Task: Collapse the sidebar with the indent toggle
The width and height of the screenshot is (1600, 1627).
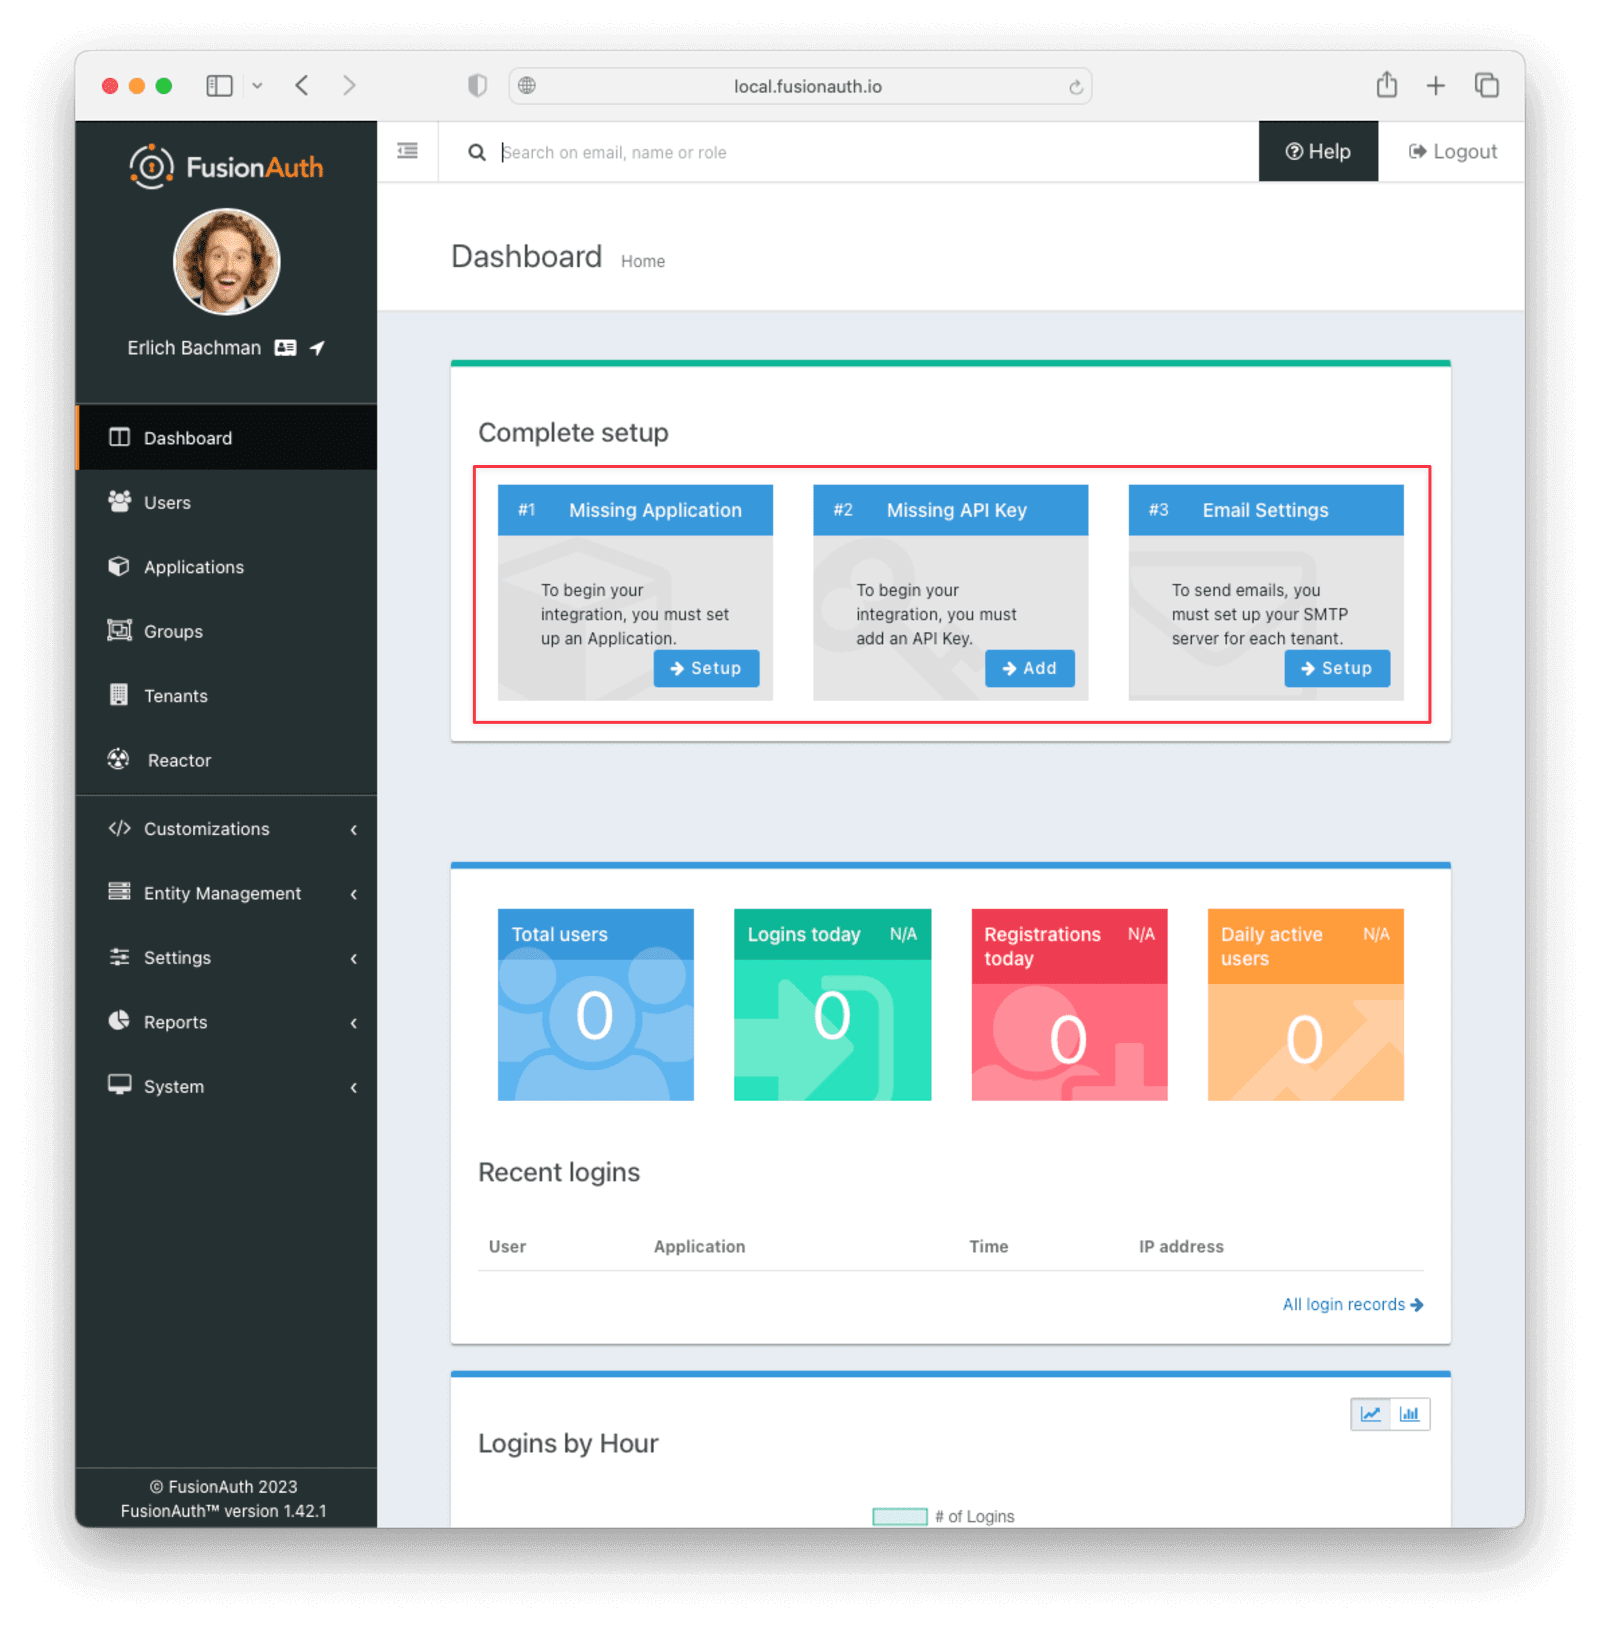Action: point(406,150)
